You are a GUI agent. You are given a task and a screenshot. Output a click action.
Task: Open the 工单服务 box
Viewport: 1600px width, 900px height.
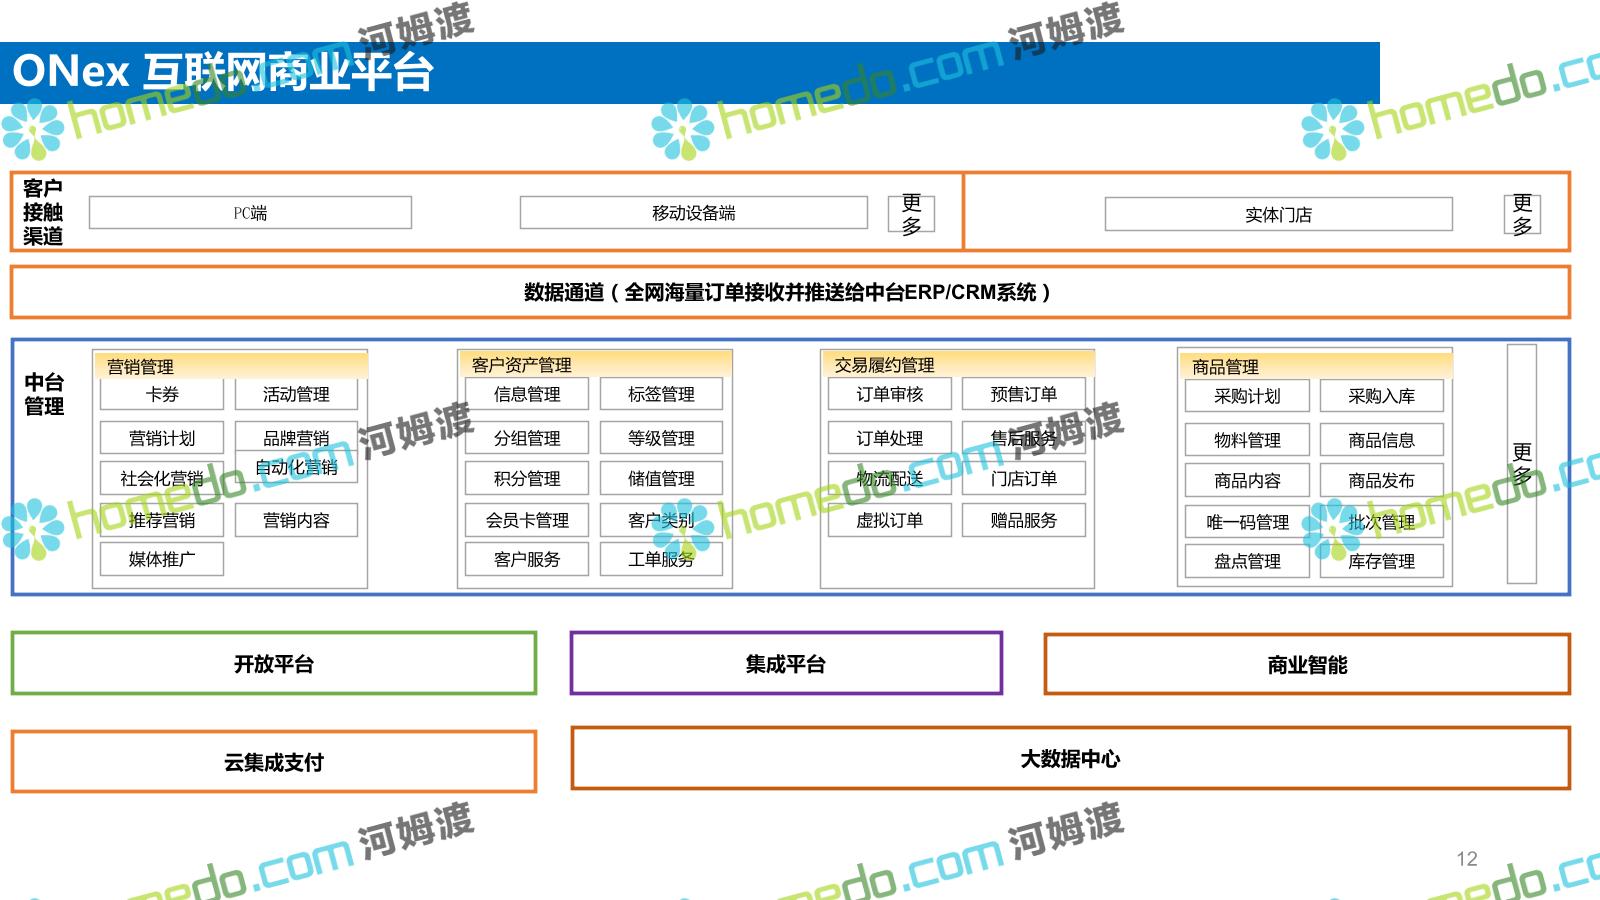pos(661,559)
